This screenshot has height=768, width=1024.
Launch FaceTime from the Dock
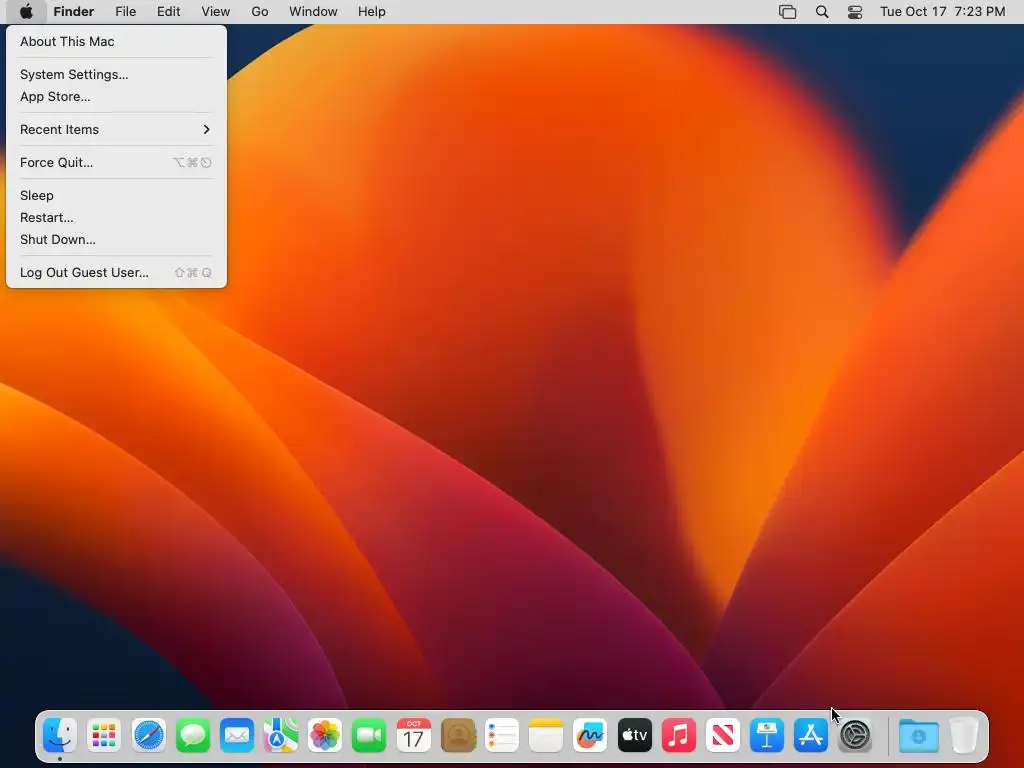click(369, 735)
